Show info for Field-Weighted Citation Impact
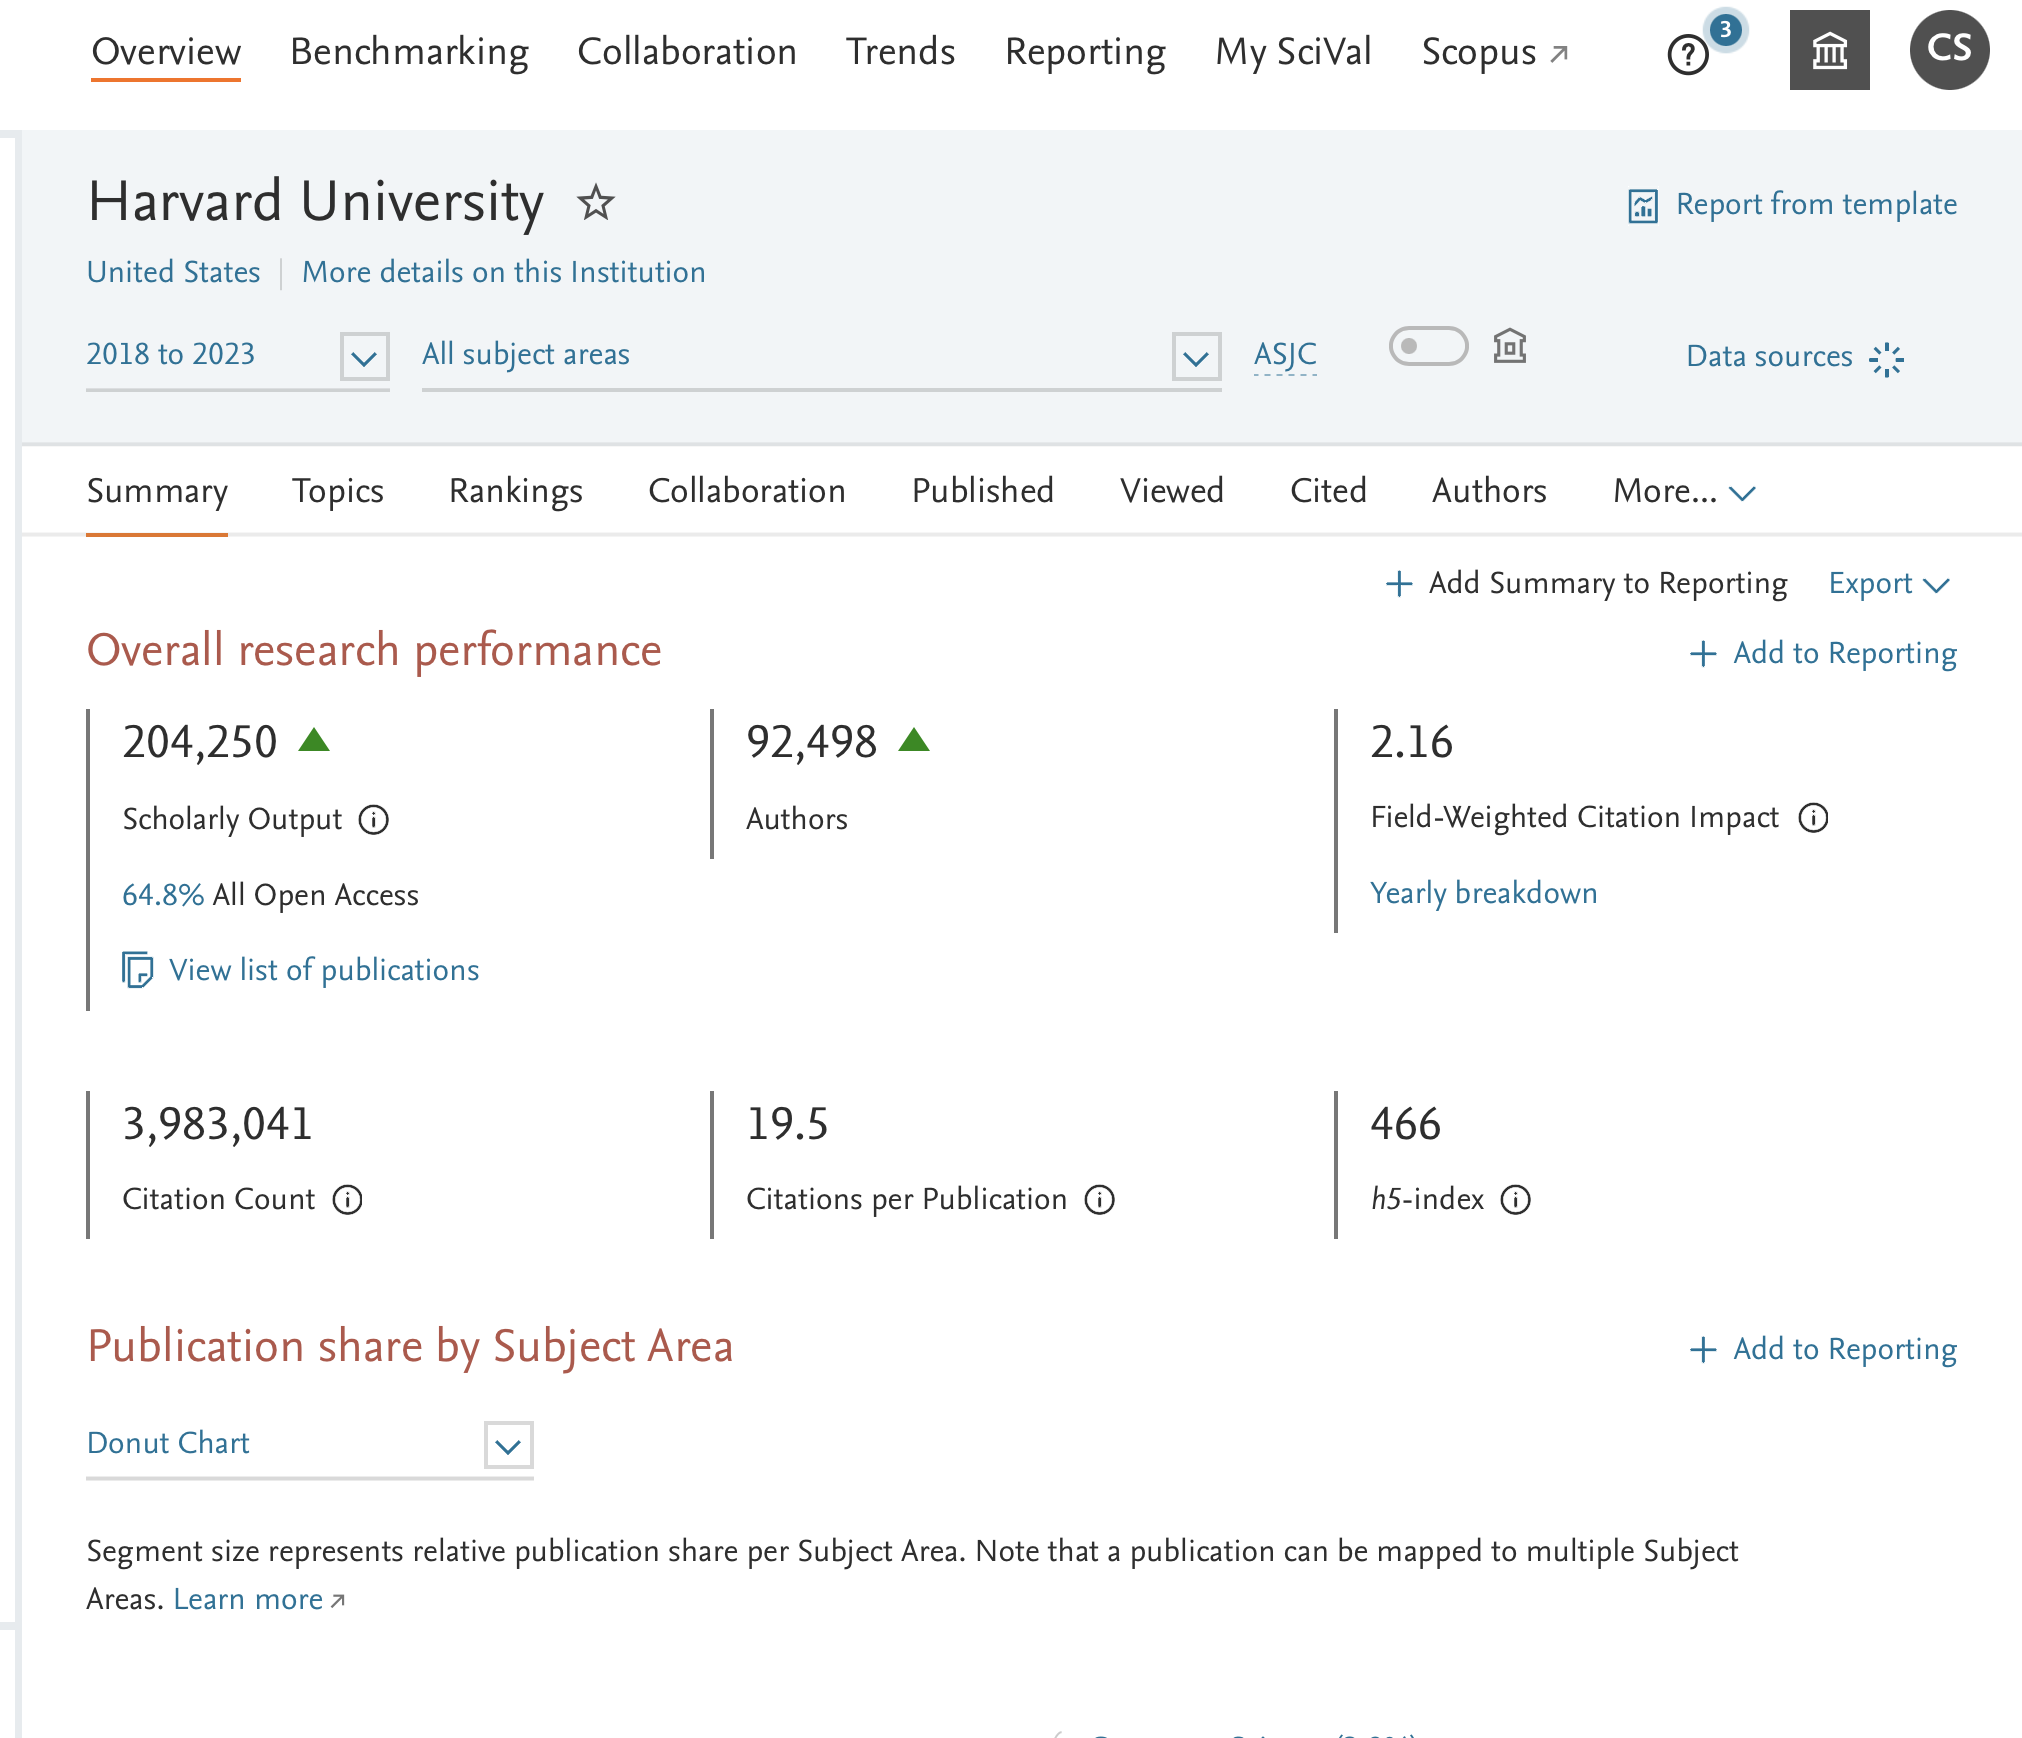This screenshot has height=1738, width=2022. [1814, 818]
